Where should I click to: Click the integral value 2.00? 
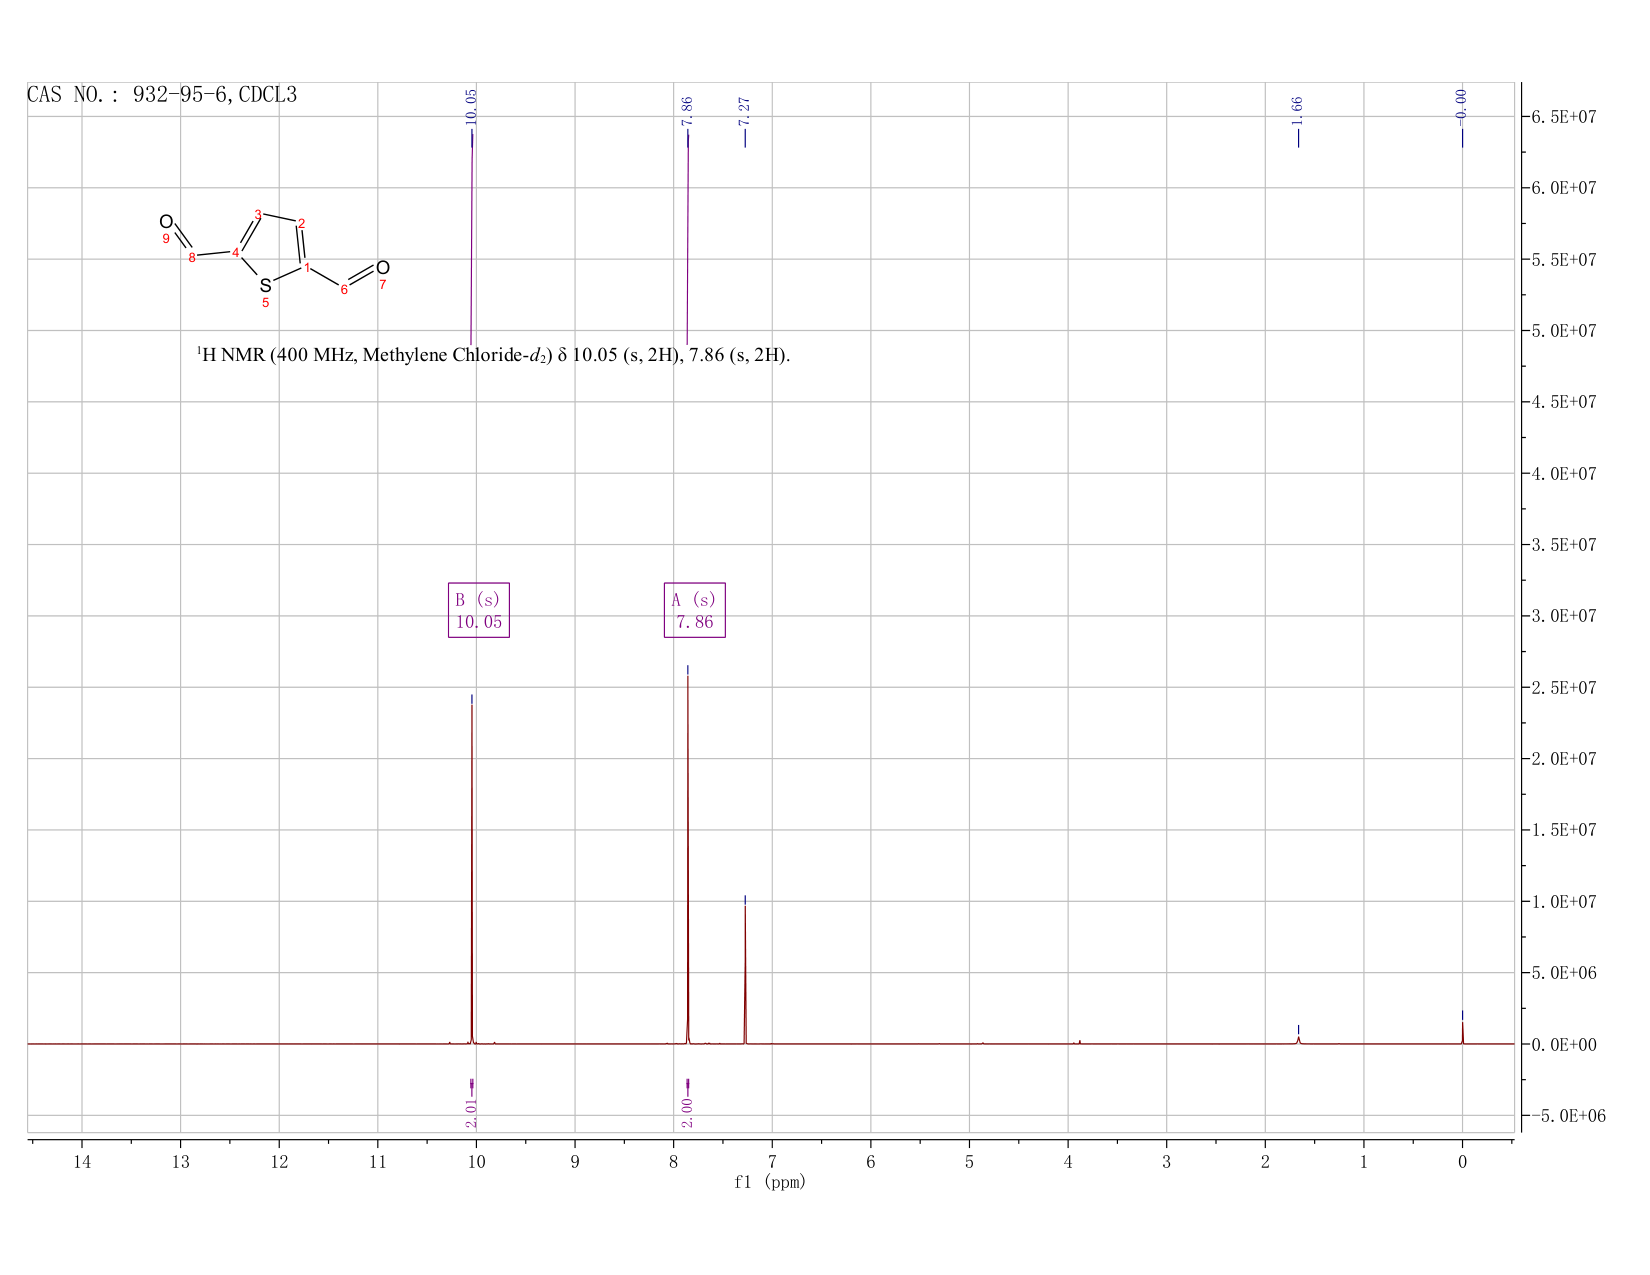click(x=688, y=1112)
